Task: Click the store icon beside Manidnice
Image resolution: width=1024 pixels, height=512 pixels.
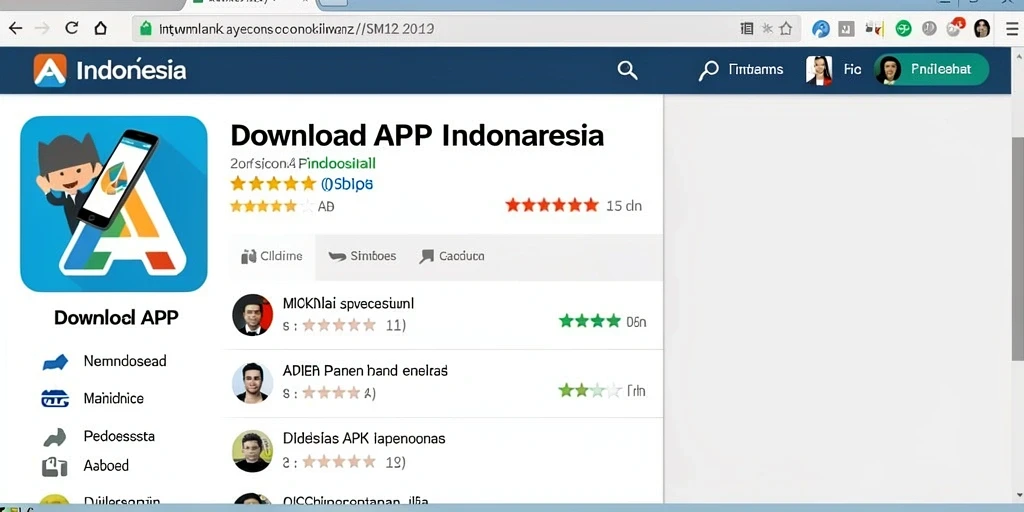Action: [55, 398]
